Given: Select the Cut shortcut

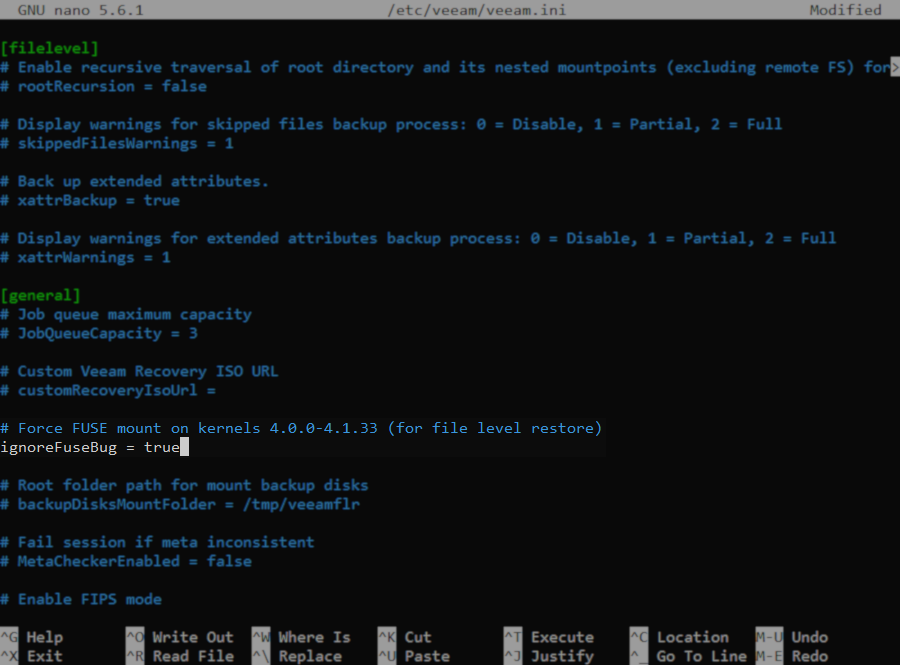Looking at the screenshot, I should 405,637.
